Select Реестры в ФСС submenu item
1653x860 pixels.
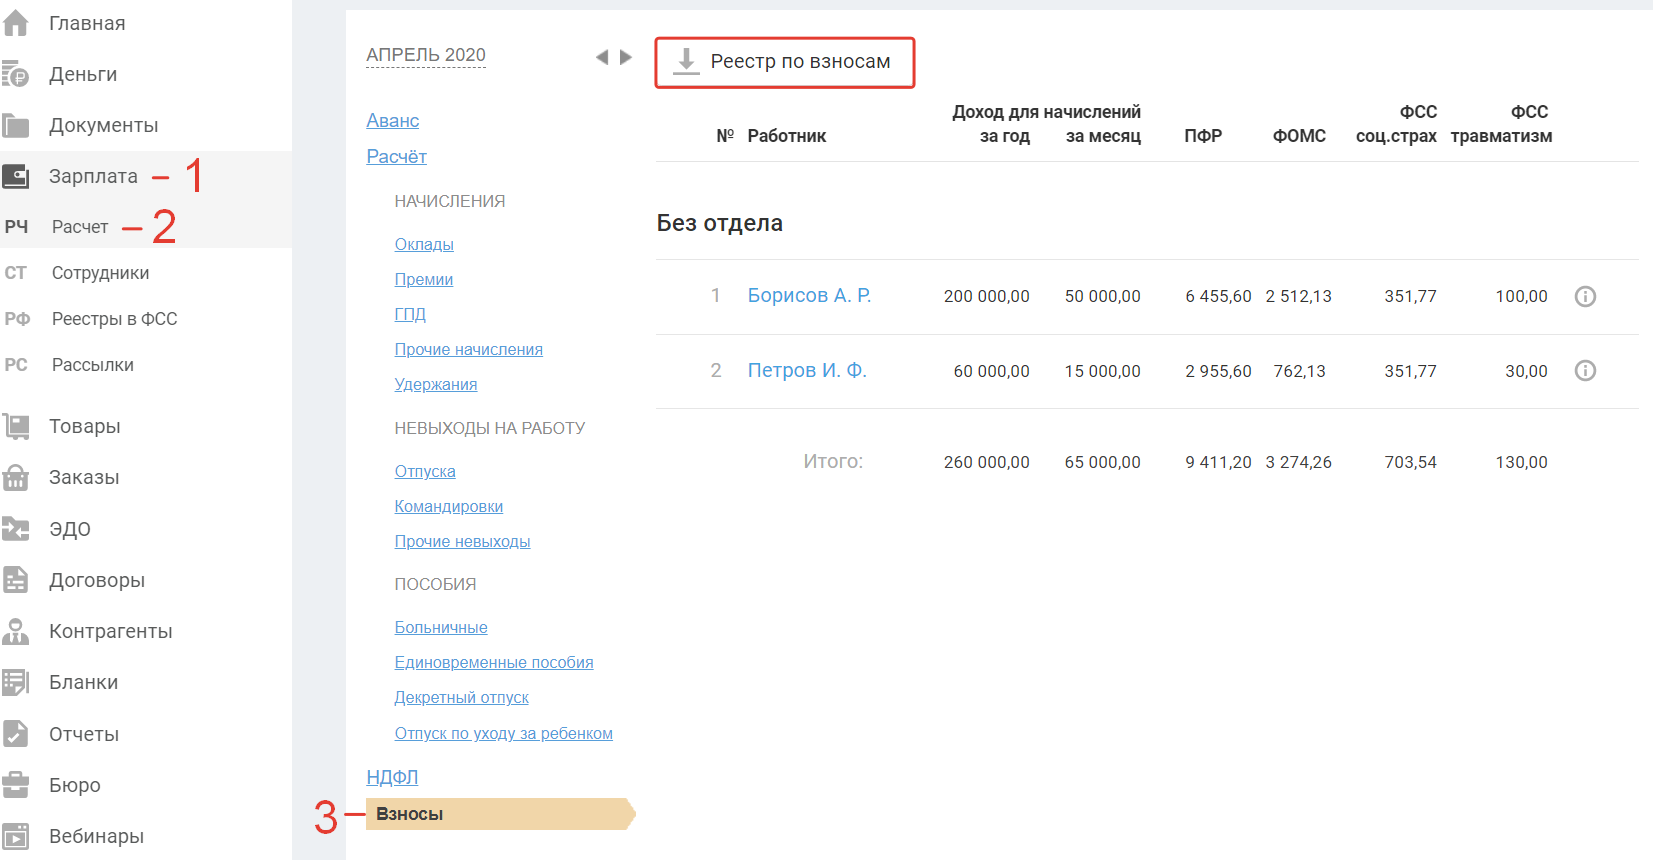point(114,319)
